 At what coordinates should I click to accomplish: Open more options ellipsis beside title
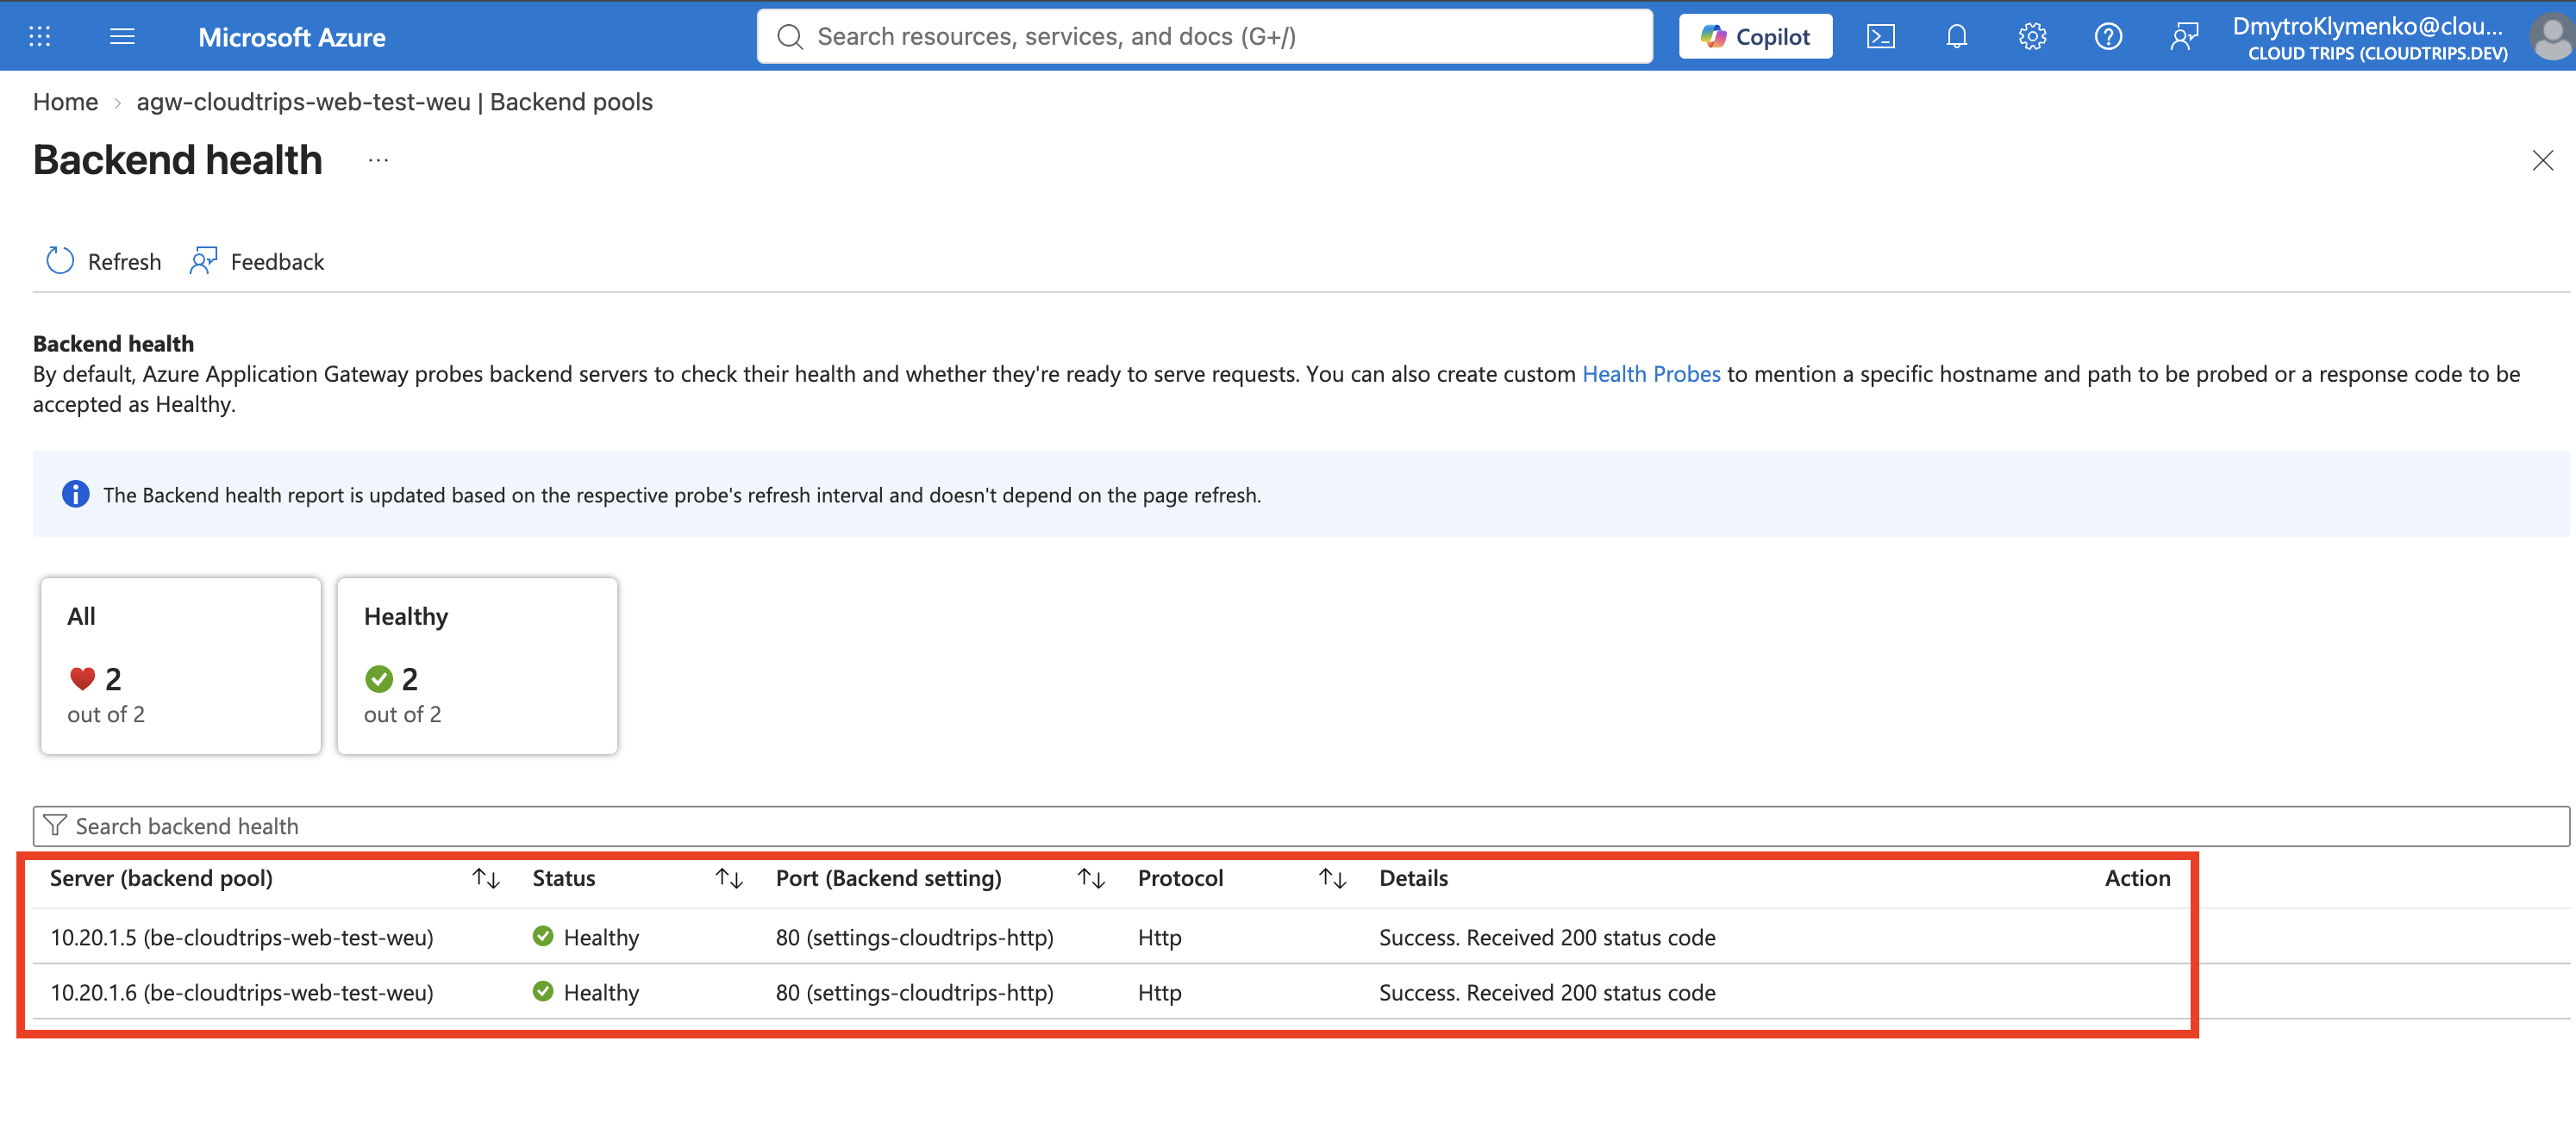click(378, 160)
